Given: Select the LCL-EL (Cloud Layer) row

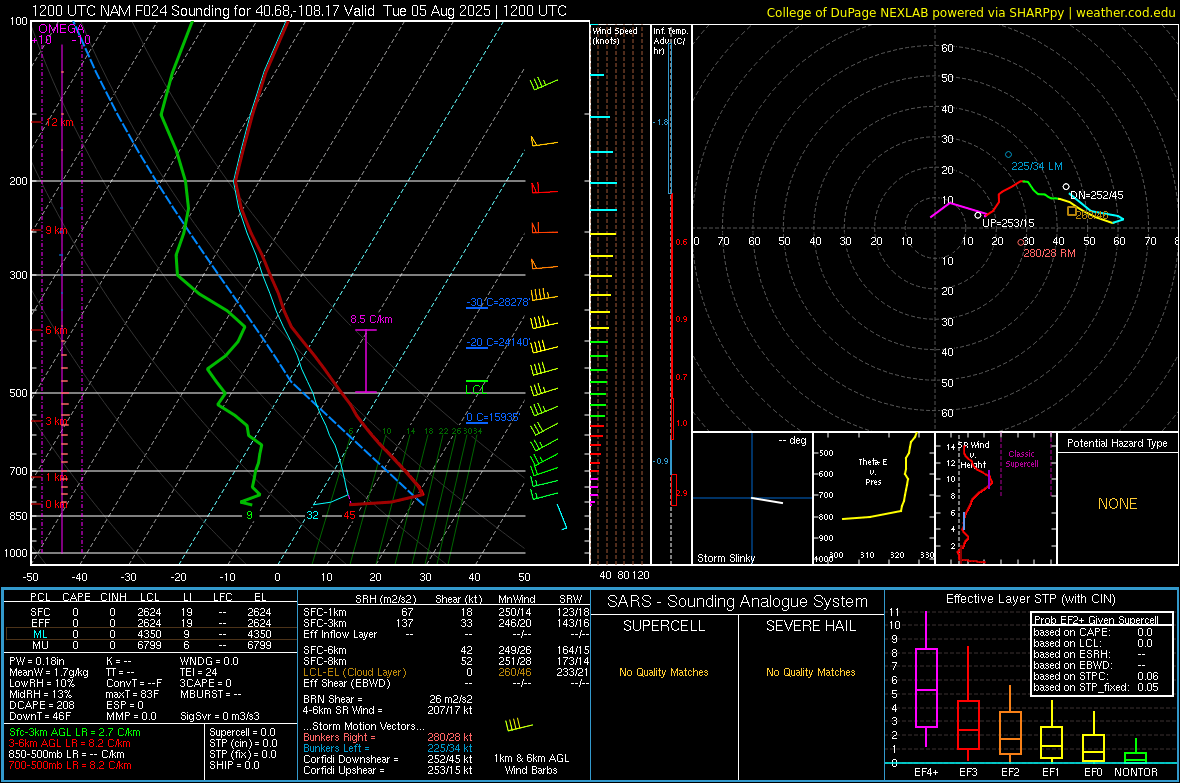Looking at the screenshot, I should pyautogui.click(x=446, y=672).
